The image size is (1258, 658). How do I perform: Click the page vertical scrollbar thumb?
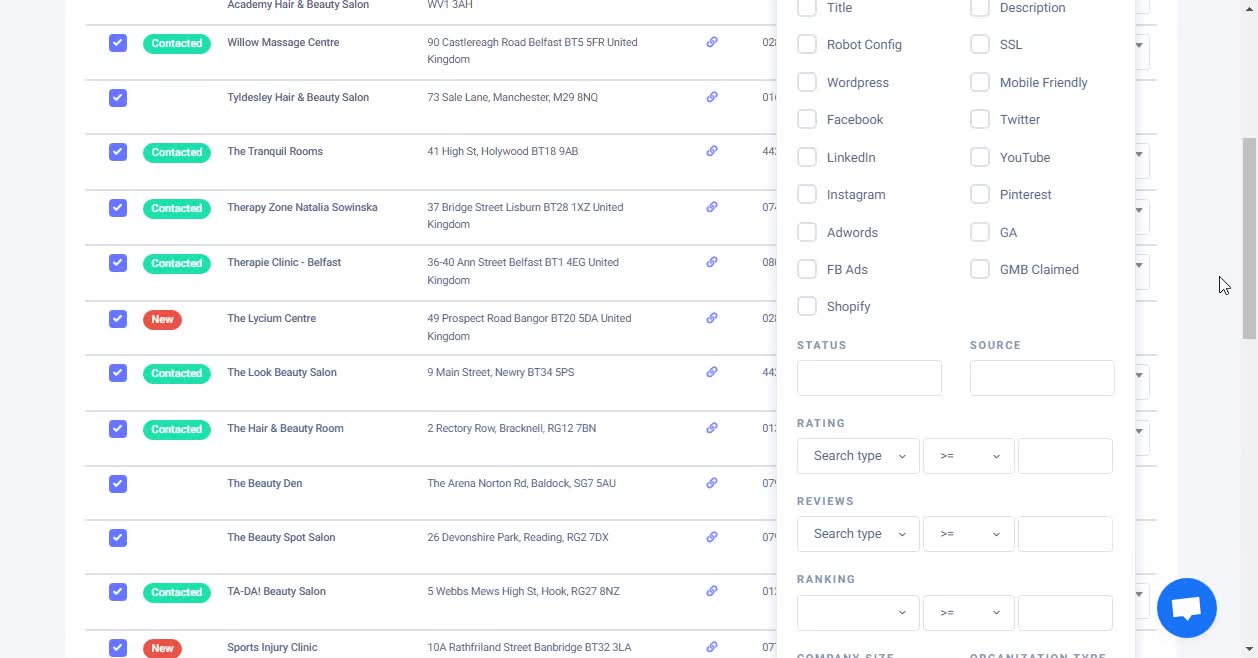click(x=1249, y=240)
